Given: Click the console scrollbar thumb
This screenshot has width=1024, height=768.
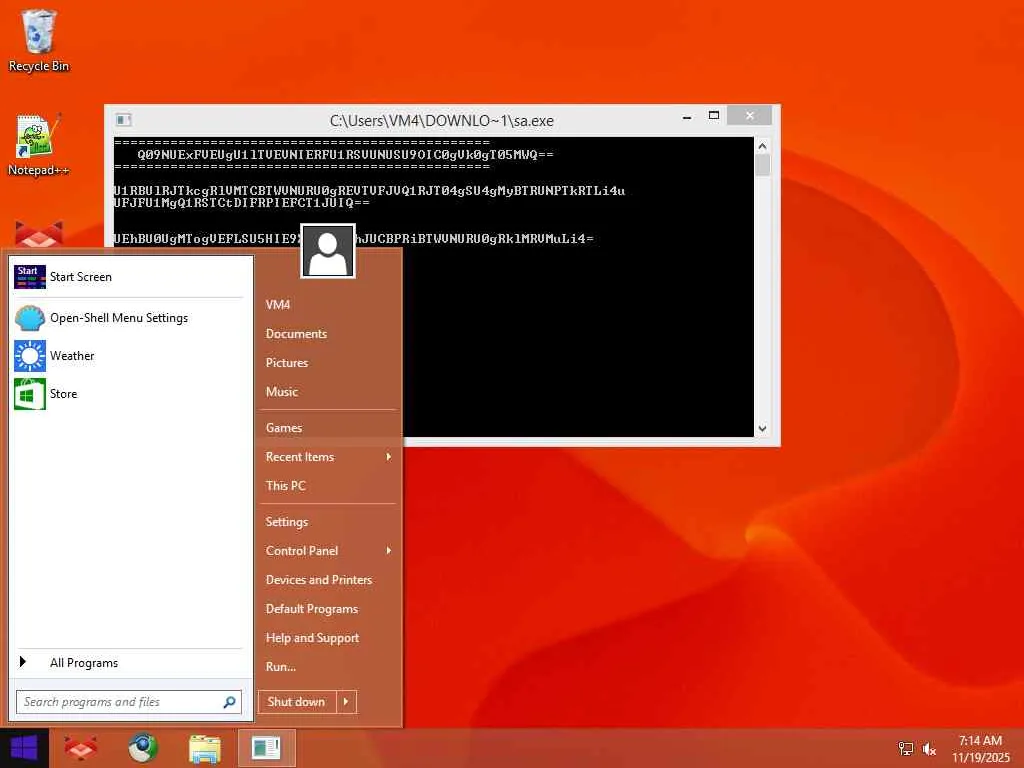Looking at the screenshot, I should [x=762, y=165].
